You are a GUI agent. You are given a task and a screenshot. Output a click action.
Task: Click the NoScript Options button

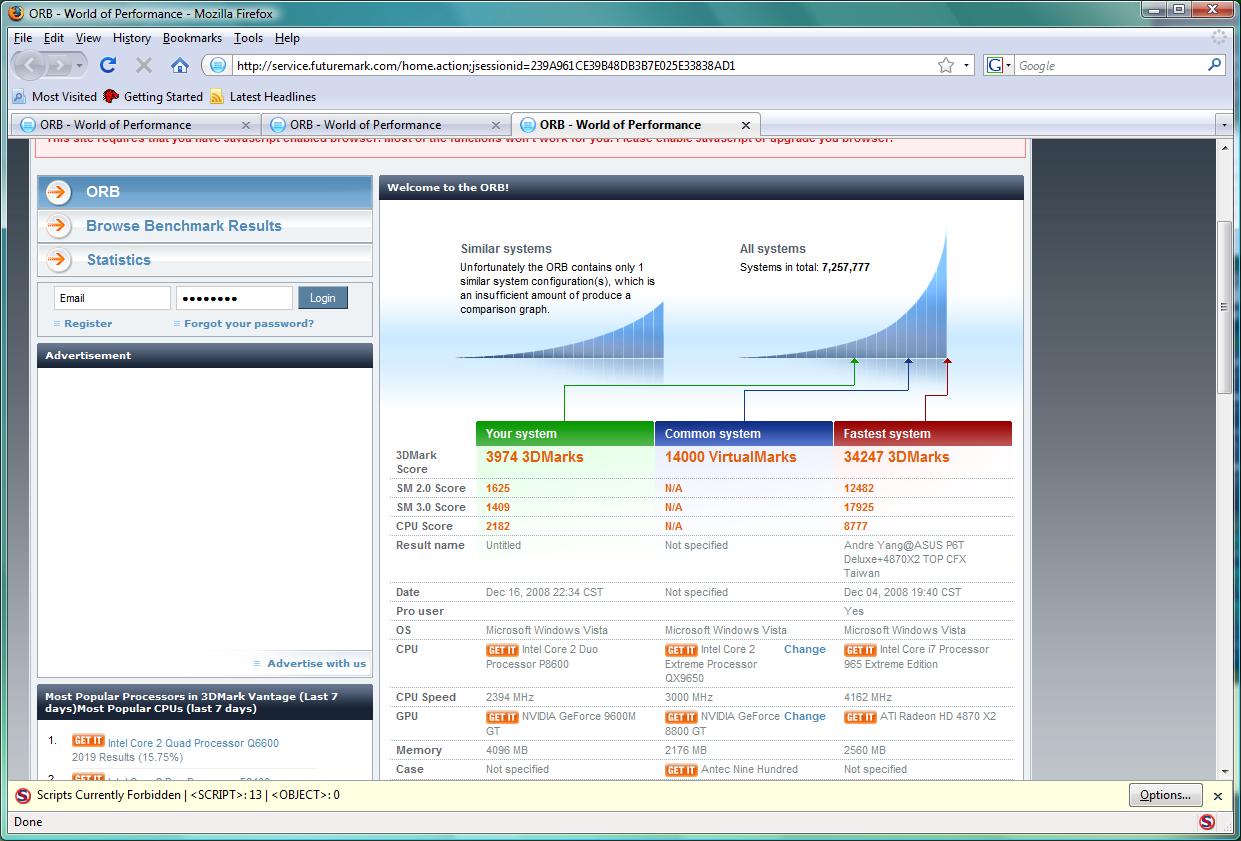(1165, 795)
